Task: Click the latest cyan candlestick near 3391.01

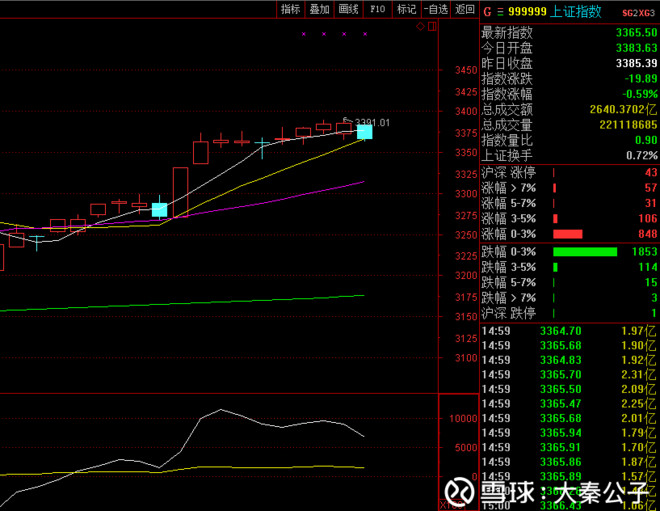Action: (365, 132)
